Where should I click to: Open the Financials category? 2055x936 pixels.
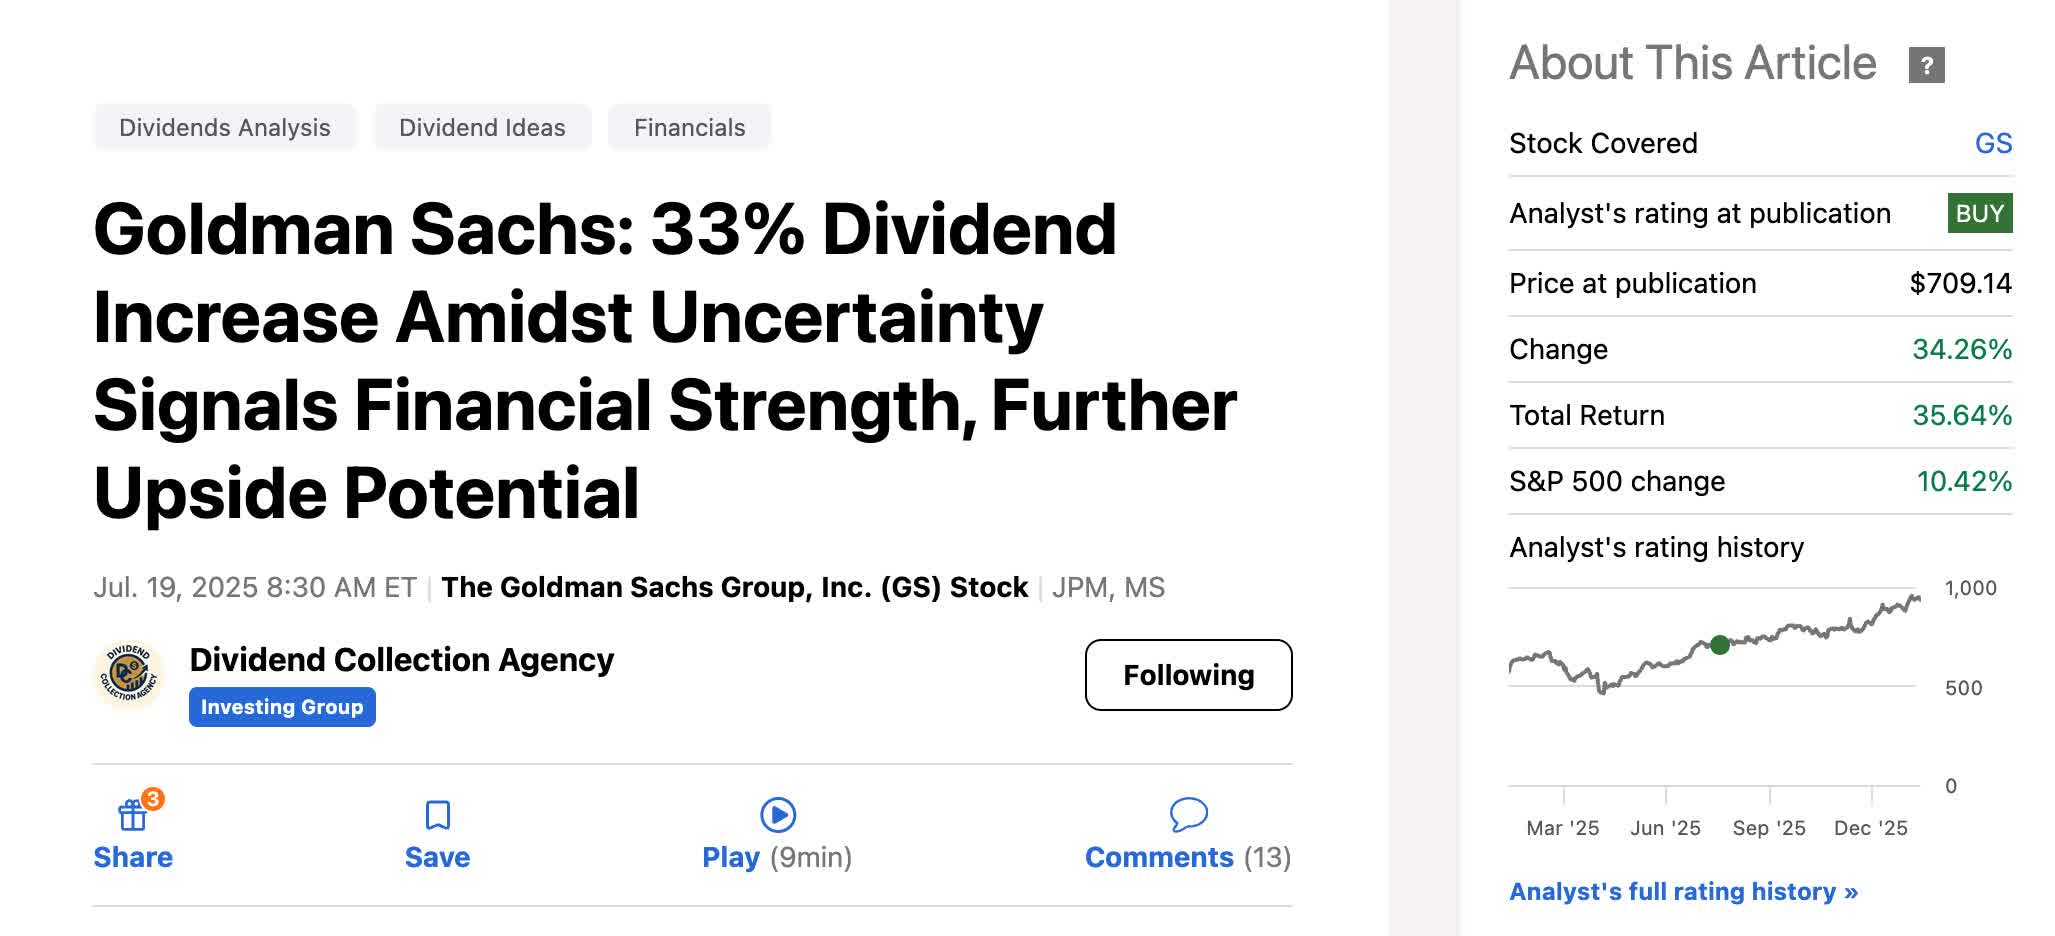pos(688,127)
